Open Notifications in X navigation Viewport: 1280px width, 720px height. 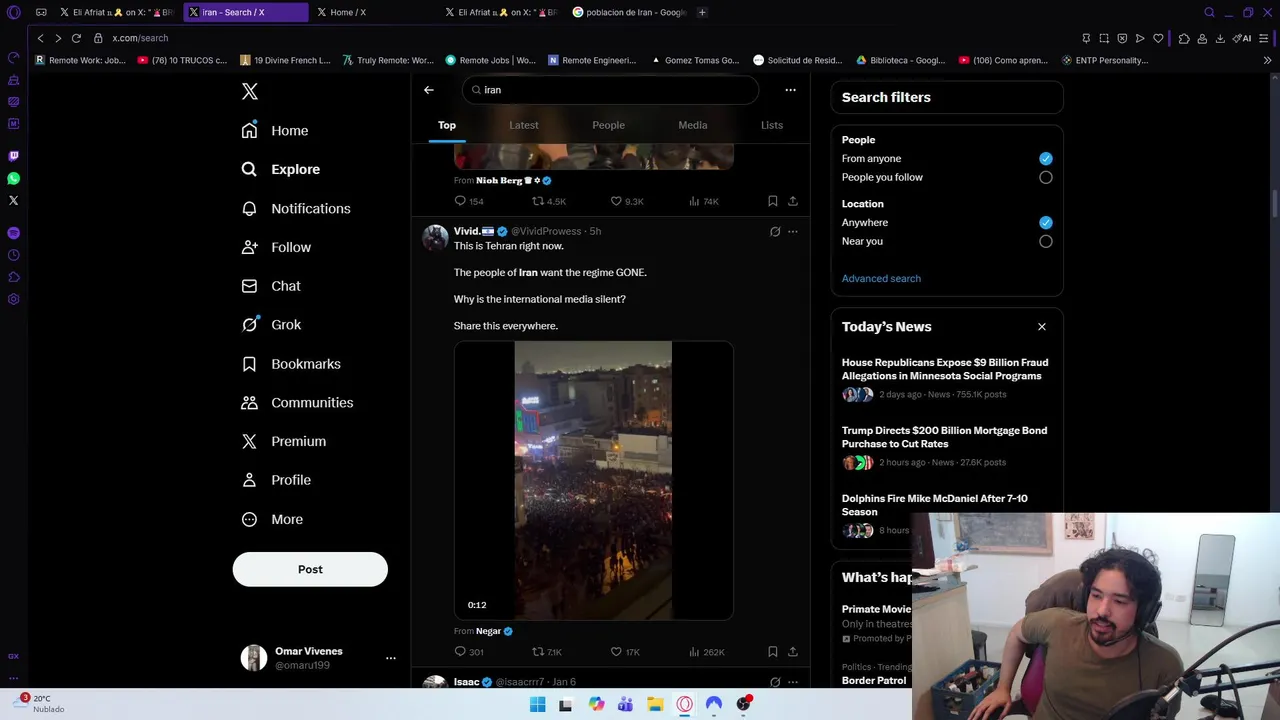tap(296, 208)
